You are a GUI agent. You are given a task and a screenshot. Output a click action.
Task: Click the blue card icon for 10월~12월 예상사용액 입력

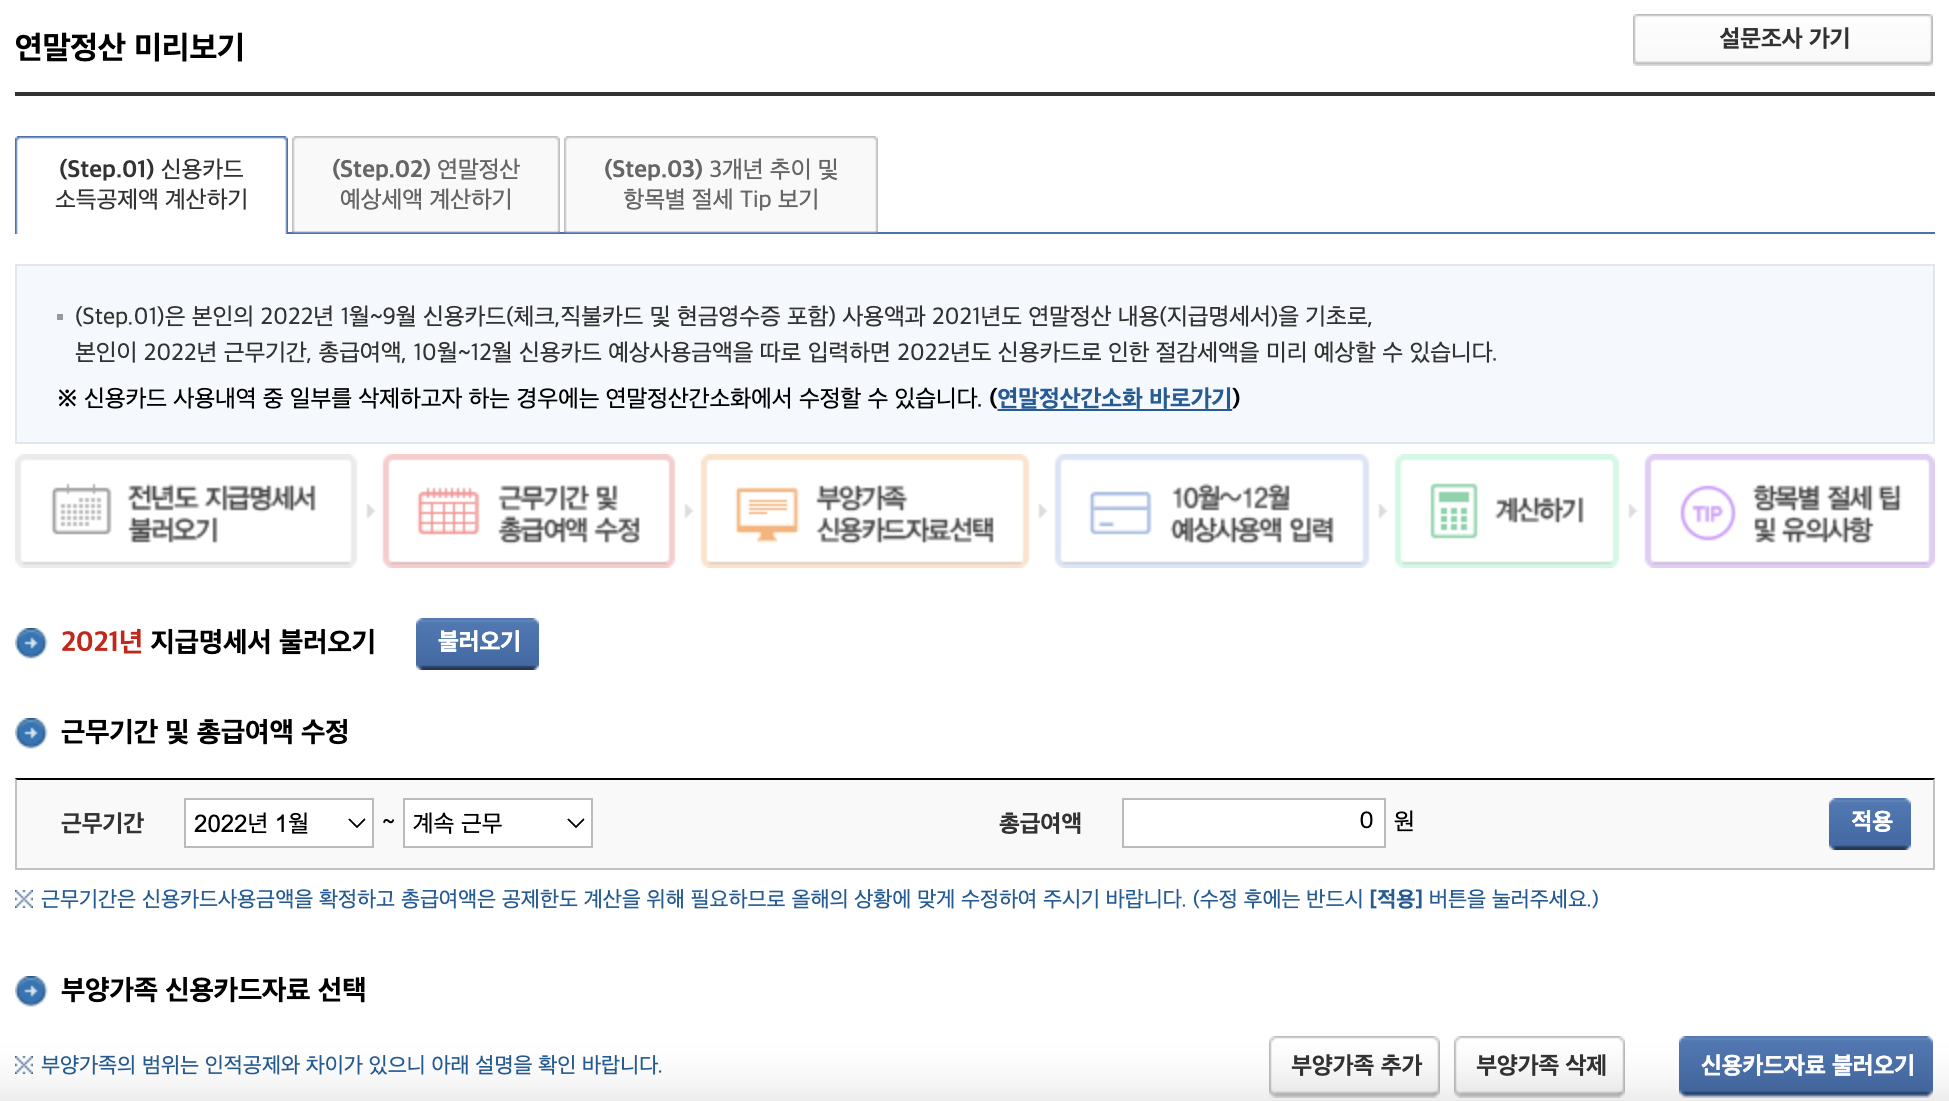1119,513
